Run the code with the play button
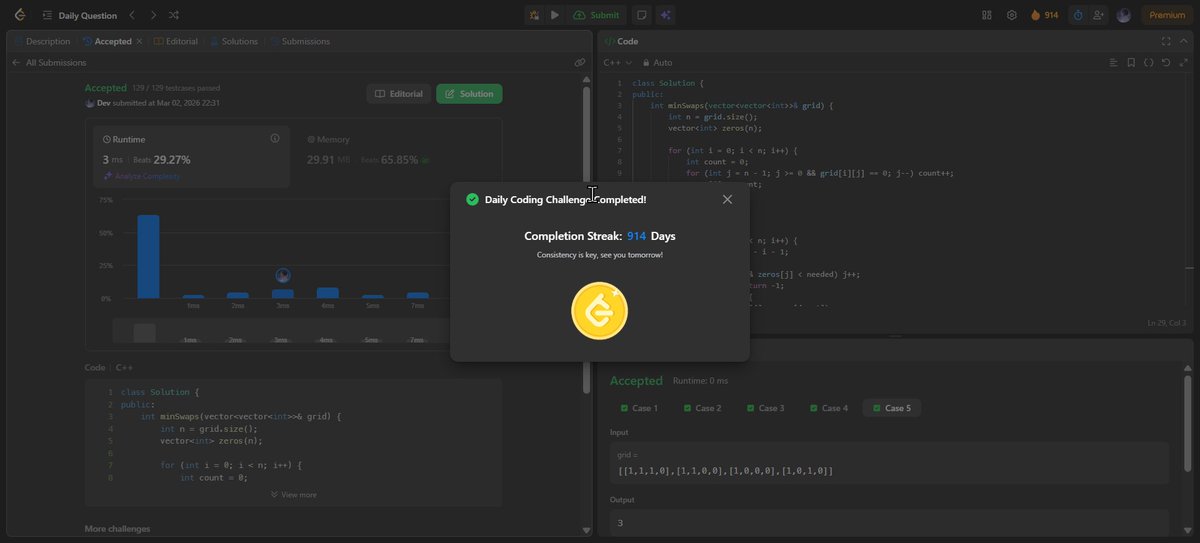Screen dimensions: 1200x543 pos(555,15)
